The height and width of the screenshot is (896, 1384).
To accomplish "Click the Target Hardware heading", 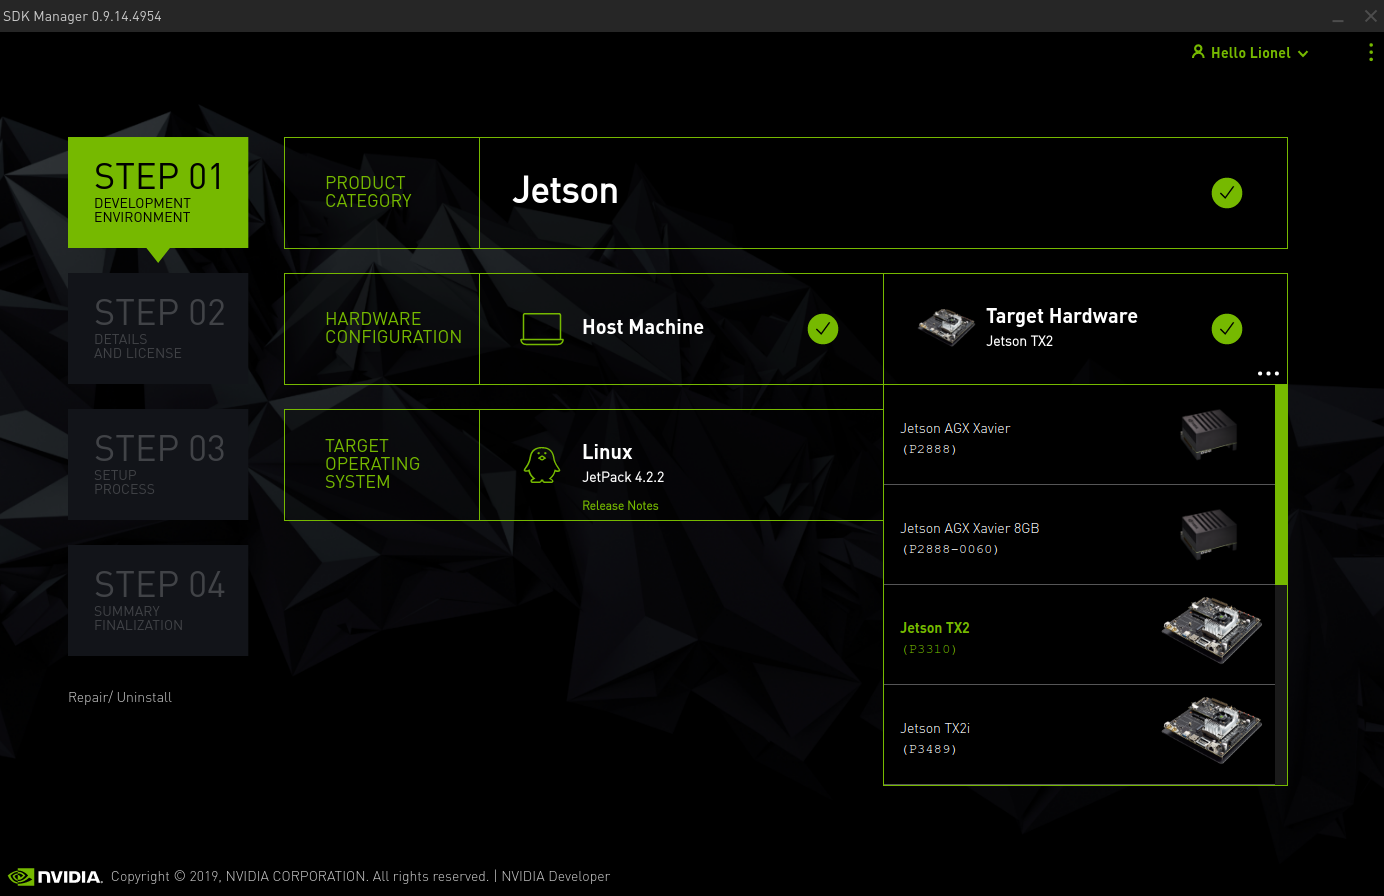I will pos(1062,316).
